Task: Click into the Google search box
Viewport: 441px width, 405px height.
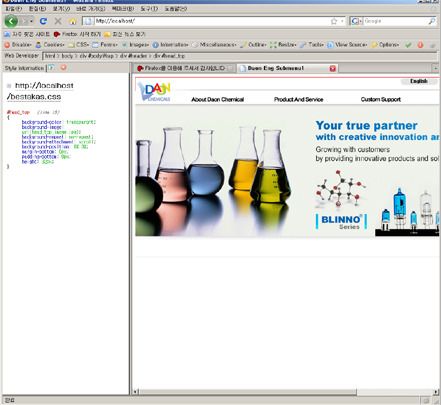Action: pyautogui.click(x=395, y=21)
